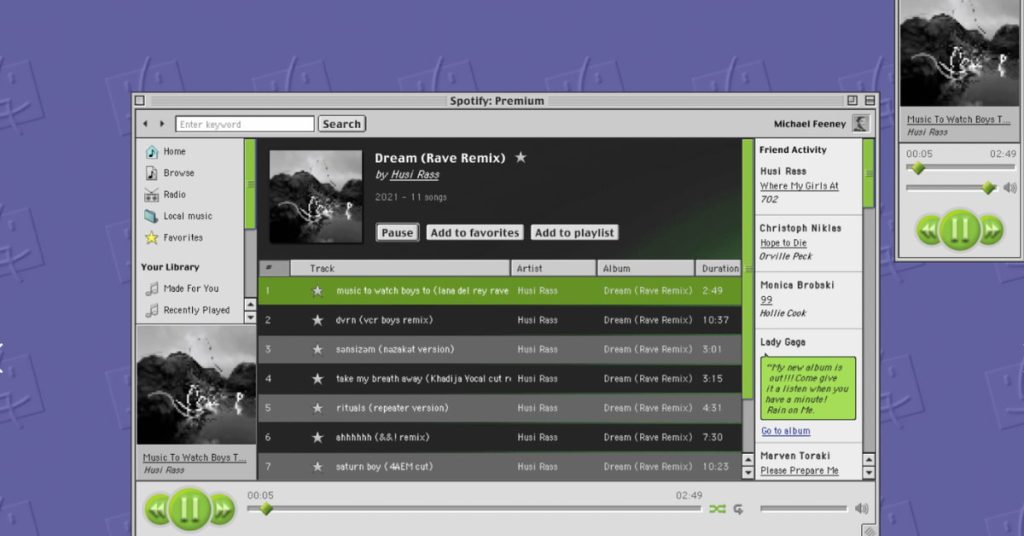Toggle shuffle in bottom player
Viewport: 1024px width, 536px height.
click(717, 509)
